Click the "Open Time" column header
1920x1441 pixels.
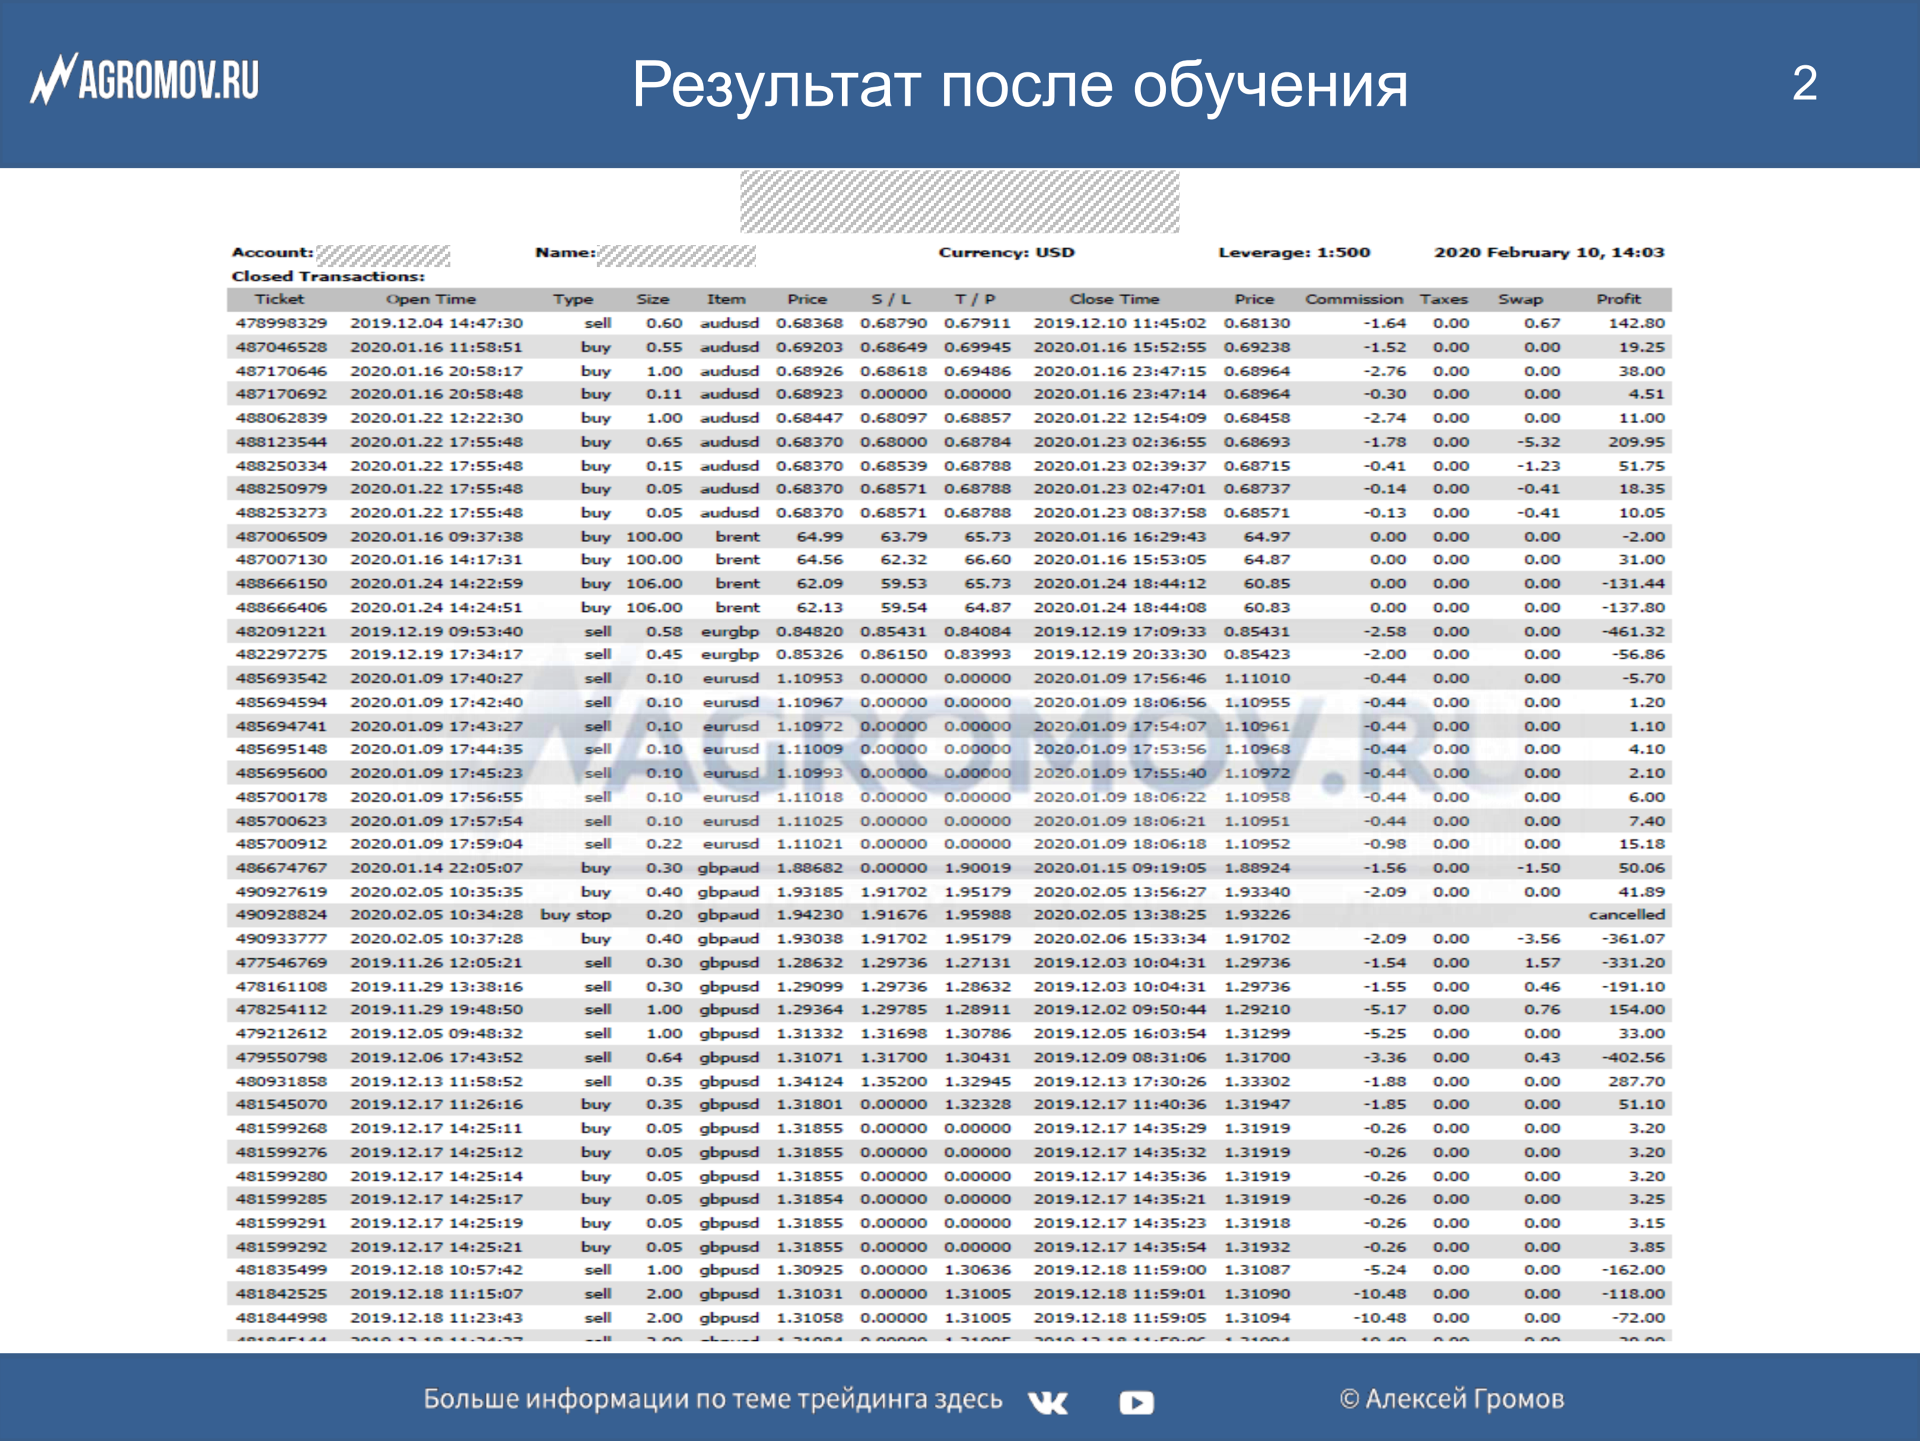click(431, 299)
